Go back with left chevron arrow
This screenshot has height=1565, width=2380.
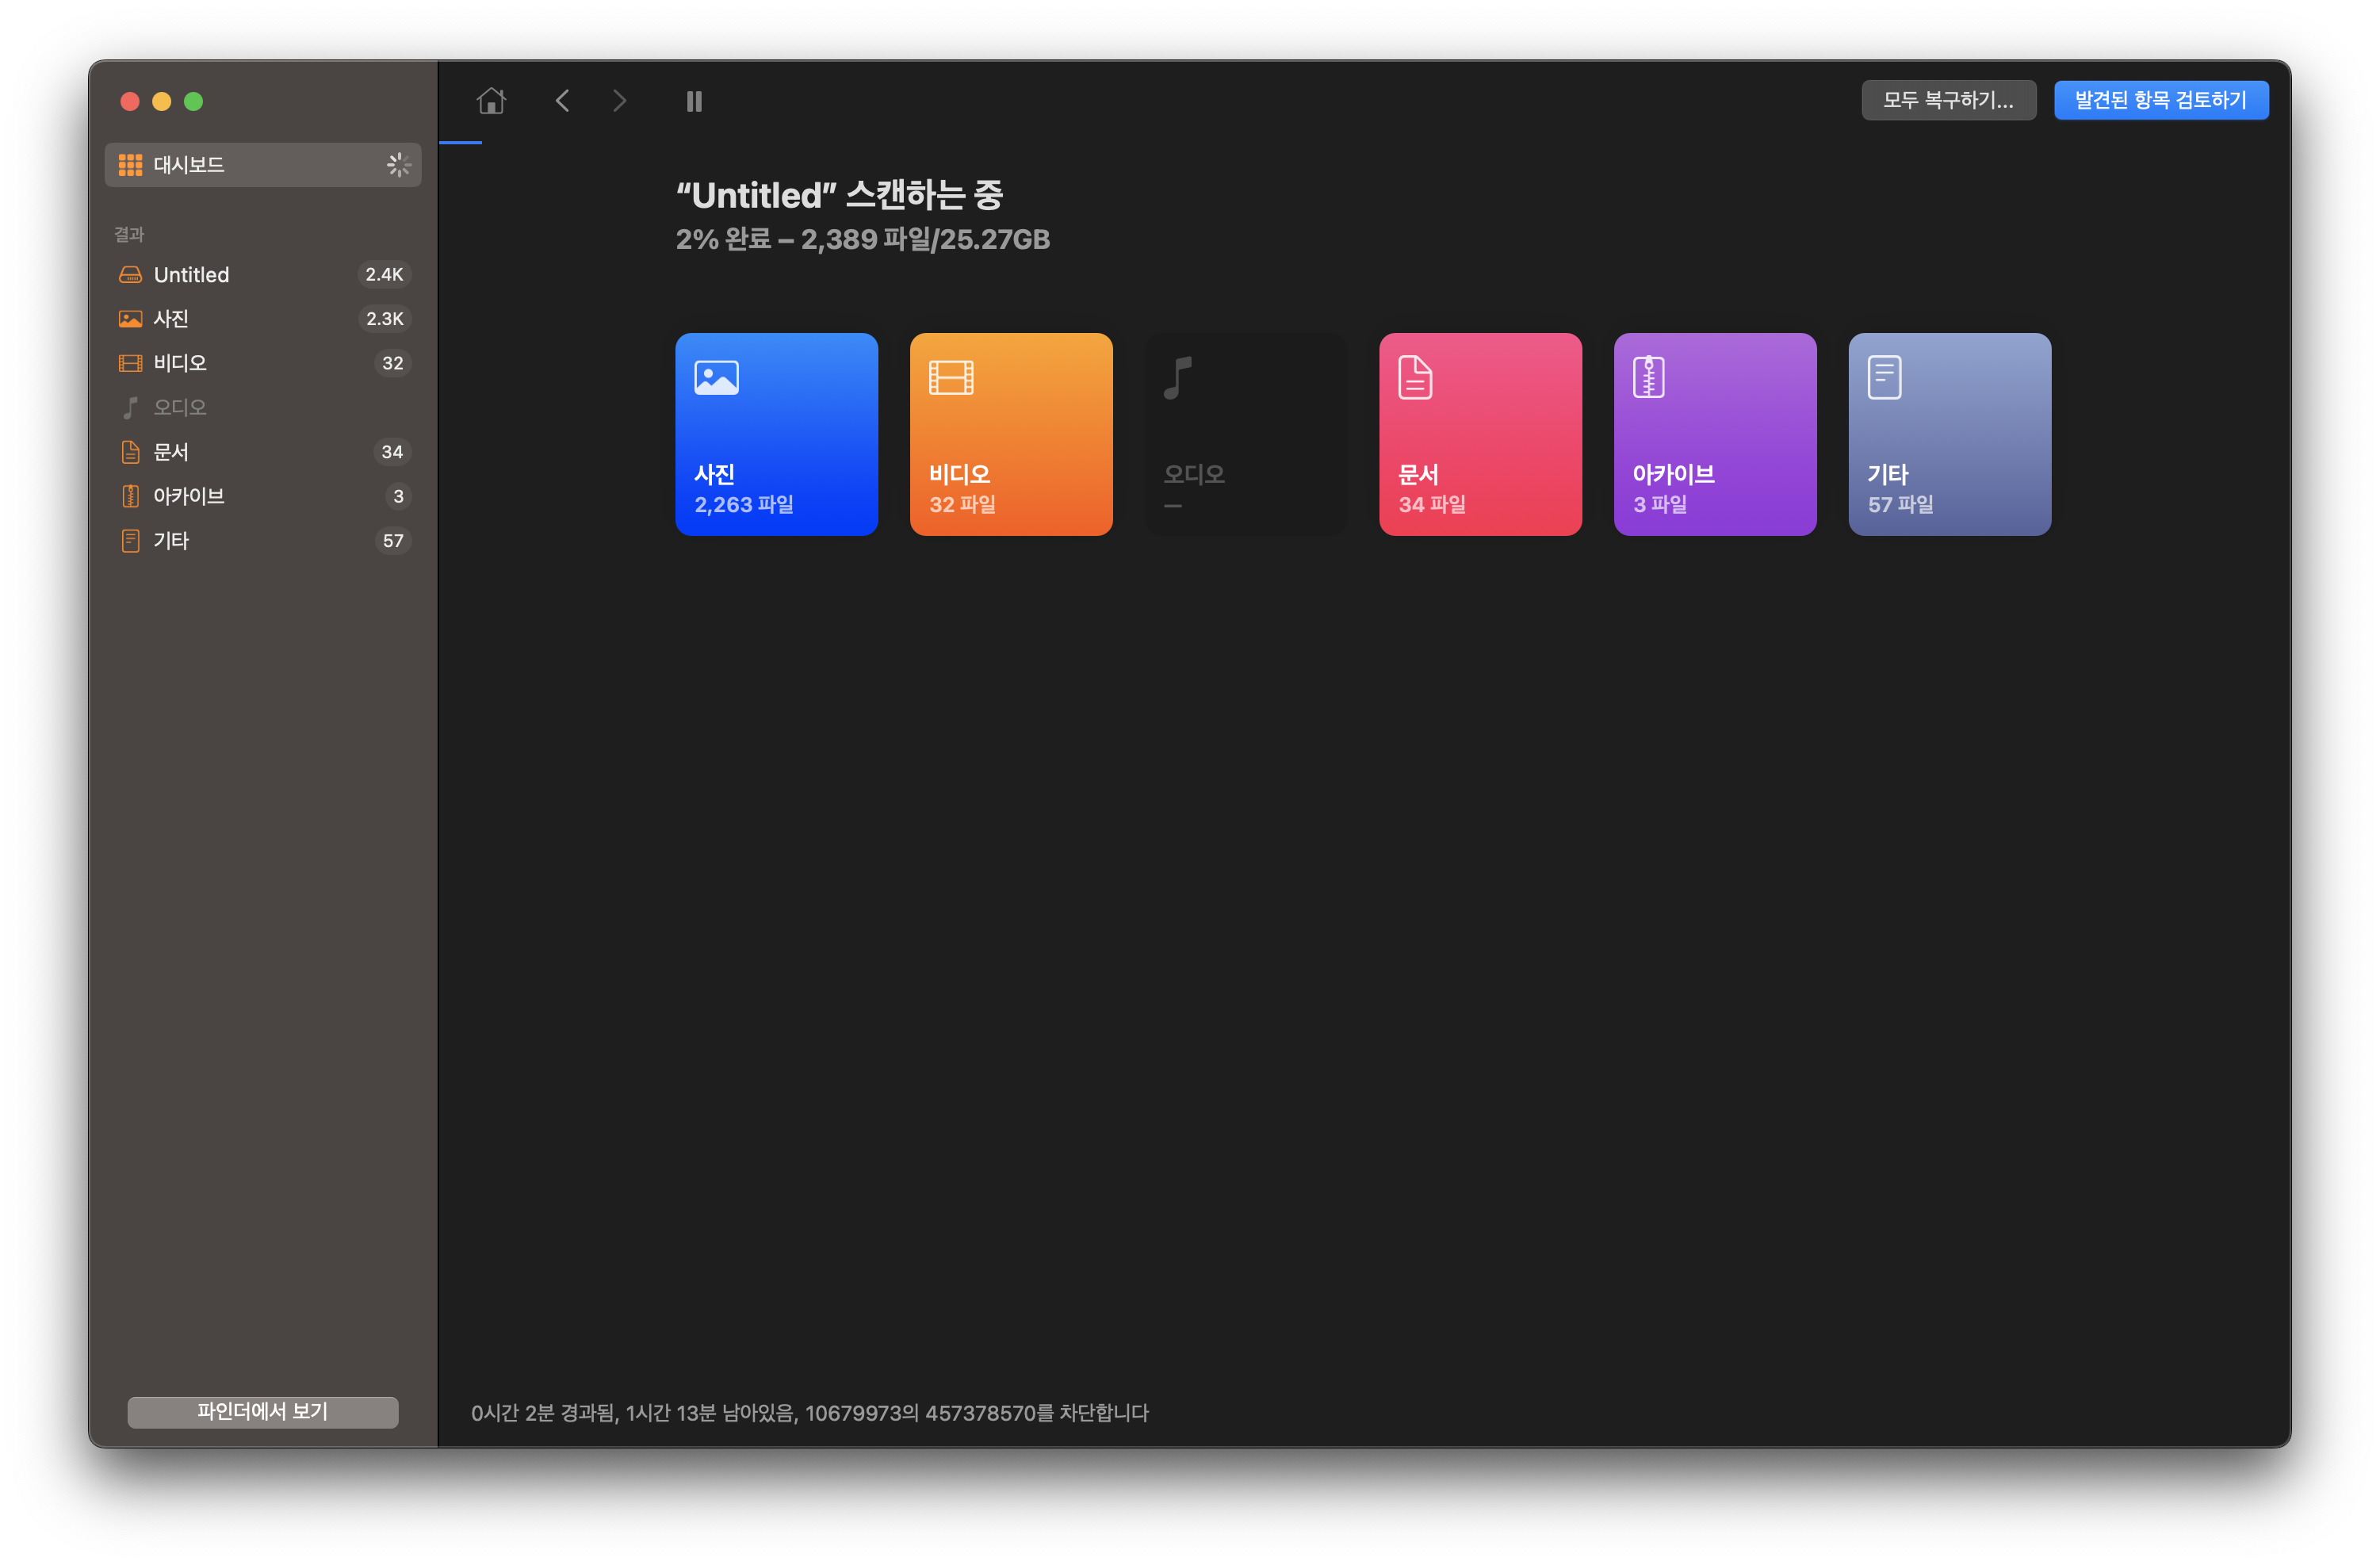pyautogui.click(x=562, y=101)
